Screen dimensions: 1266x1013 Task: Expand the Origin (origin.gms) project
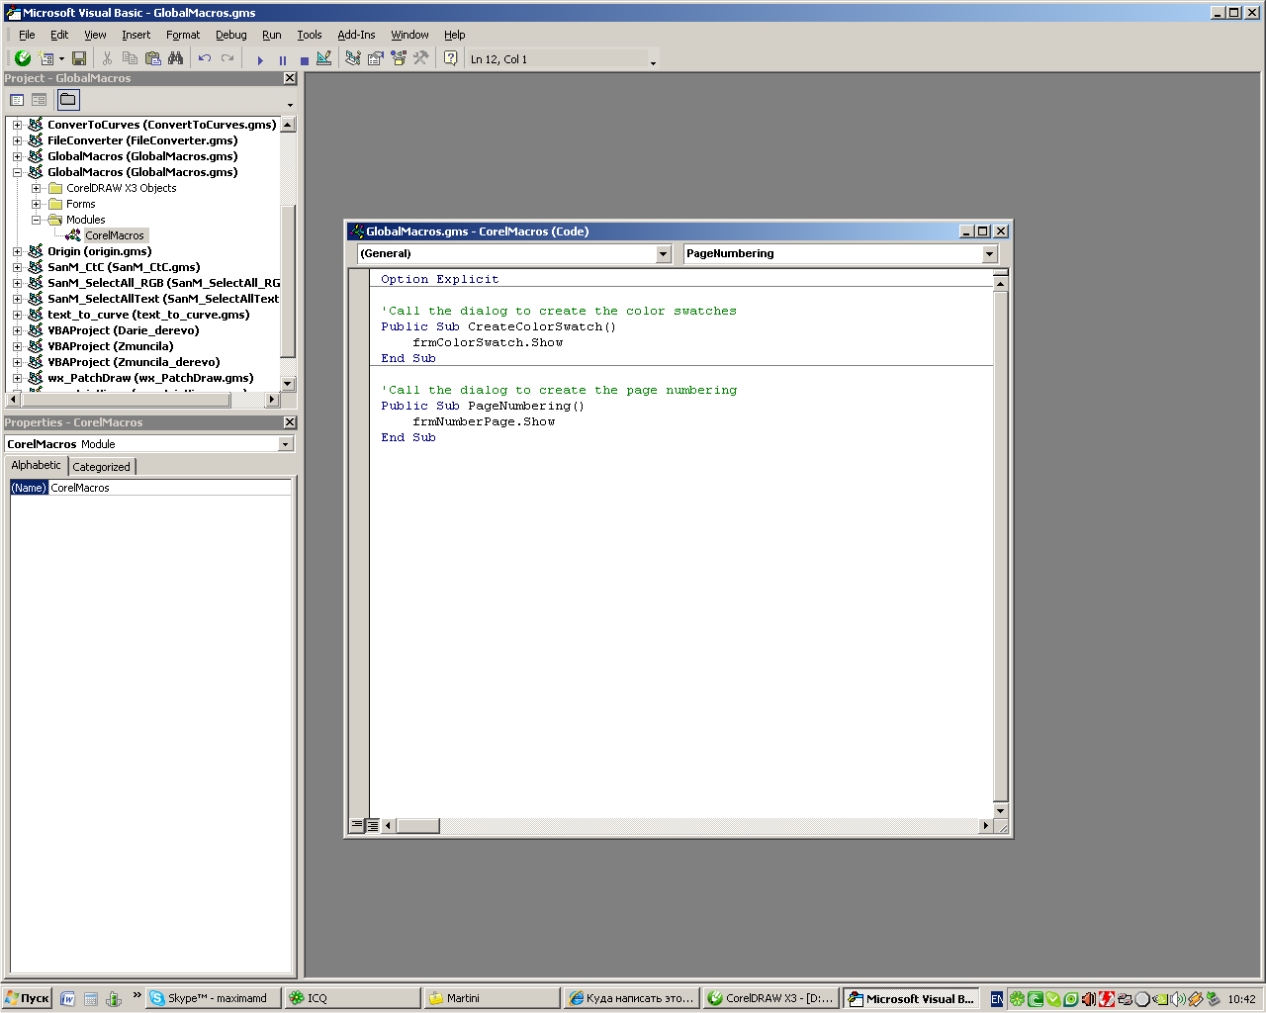(17, 251)
